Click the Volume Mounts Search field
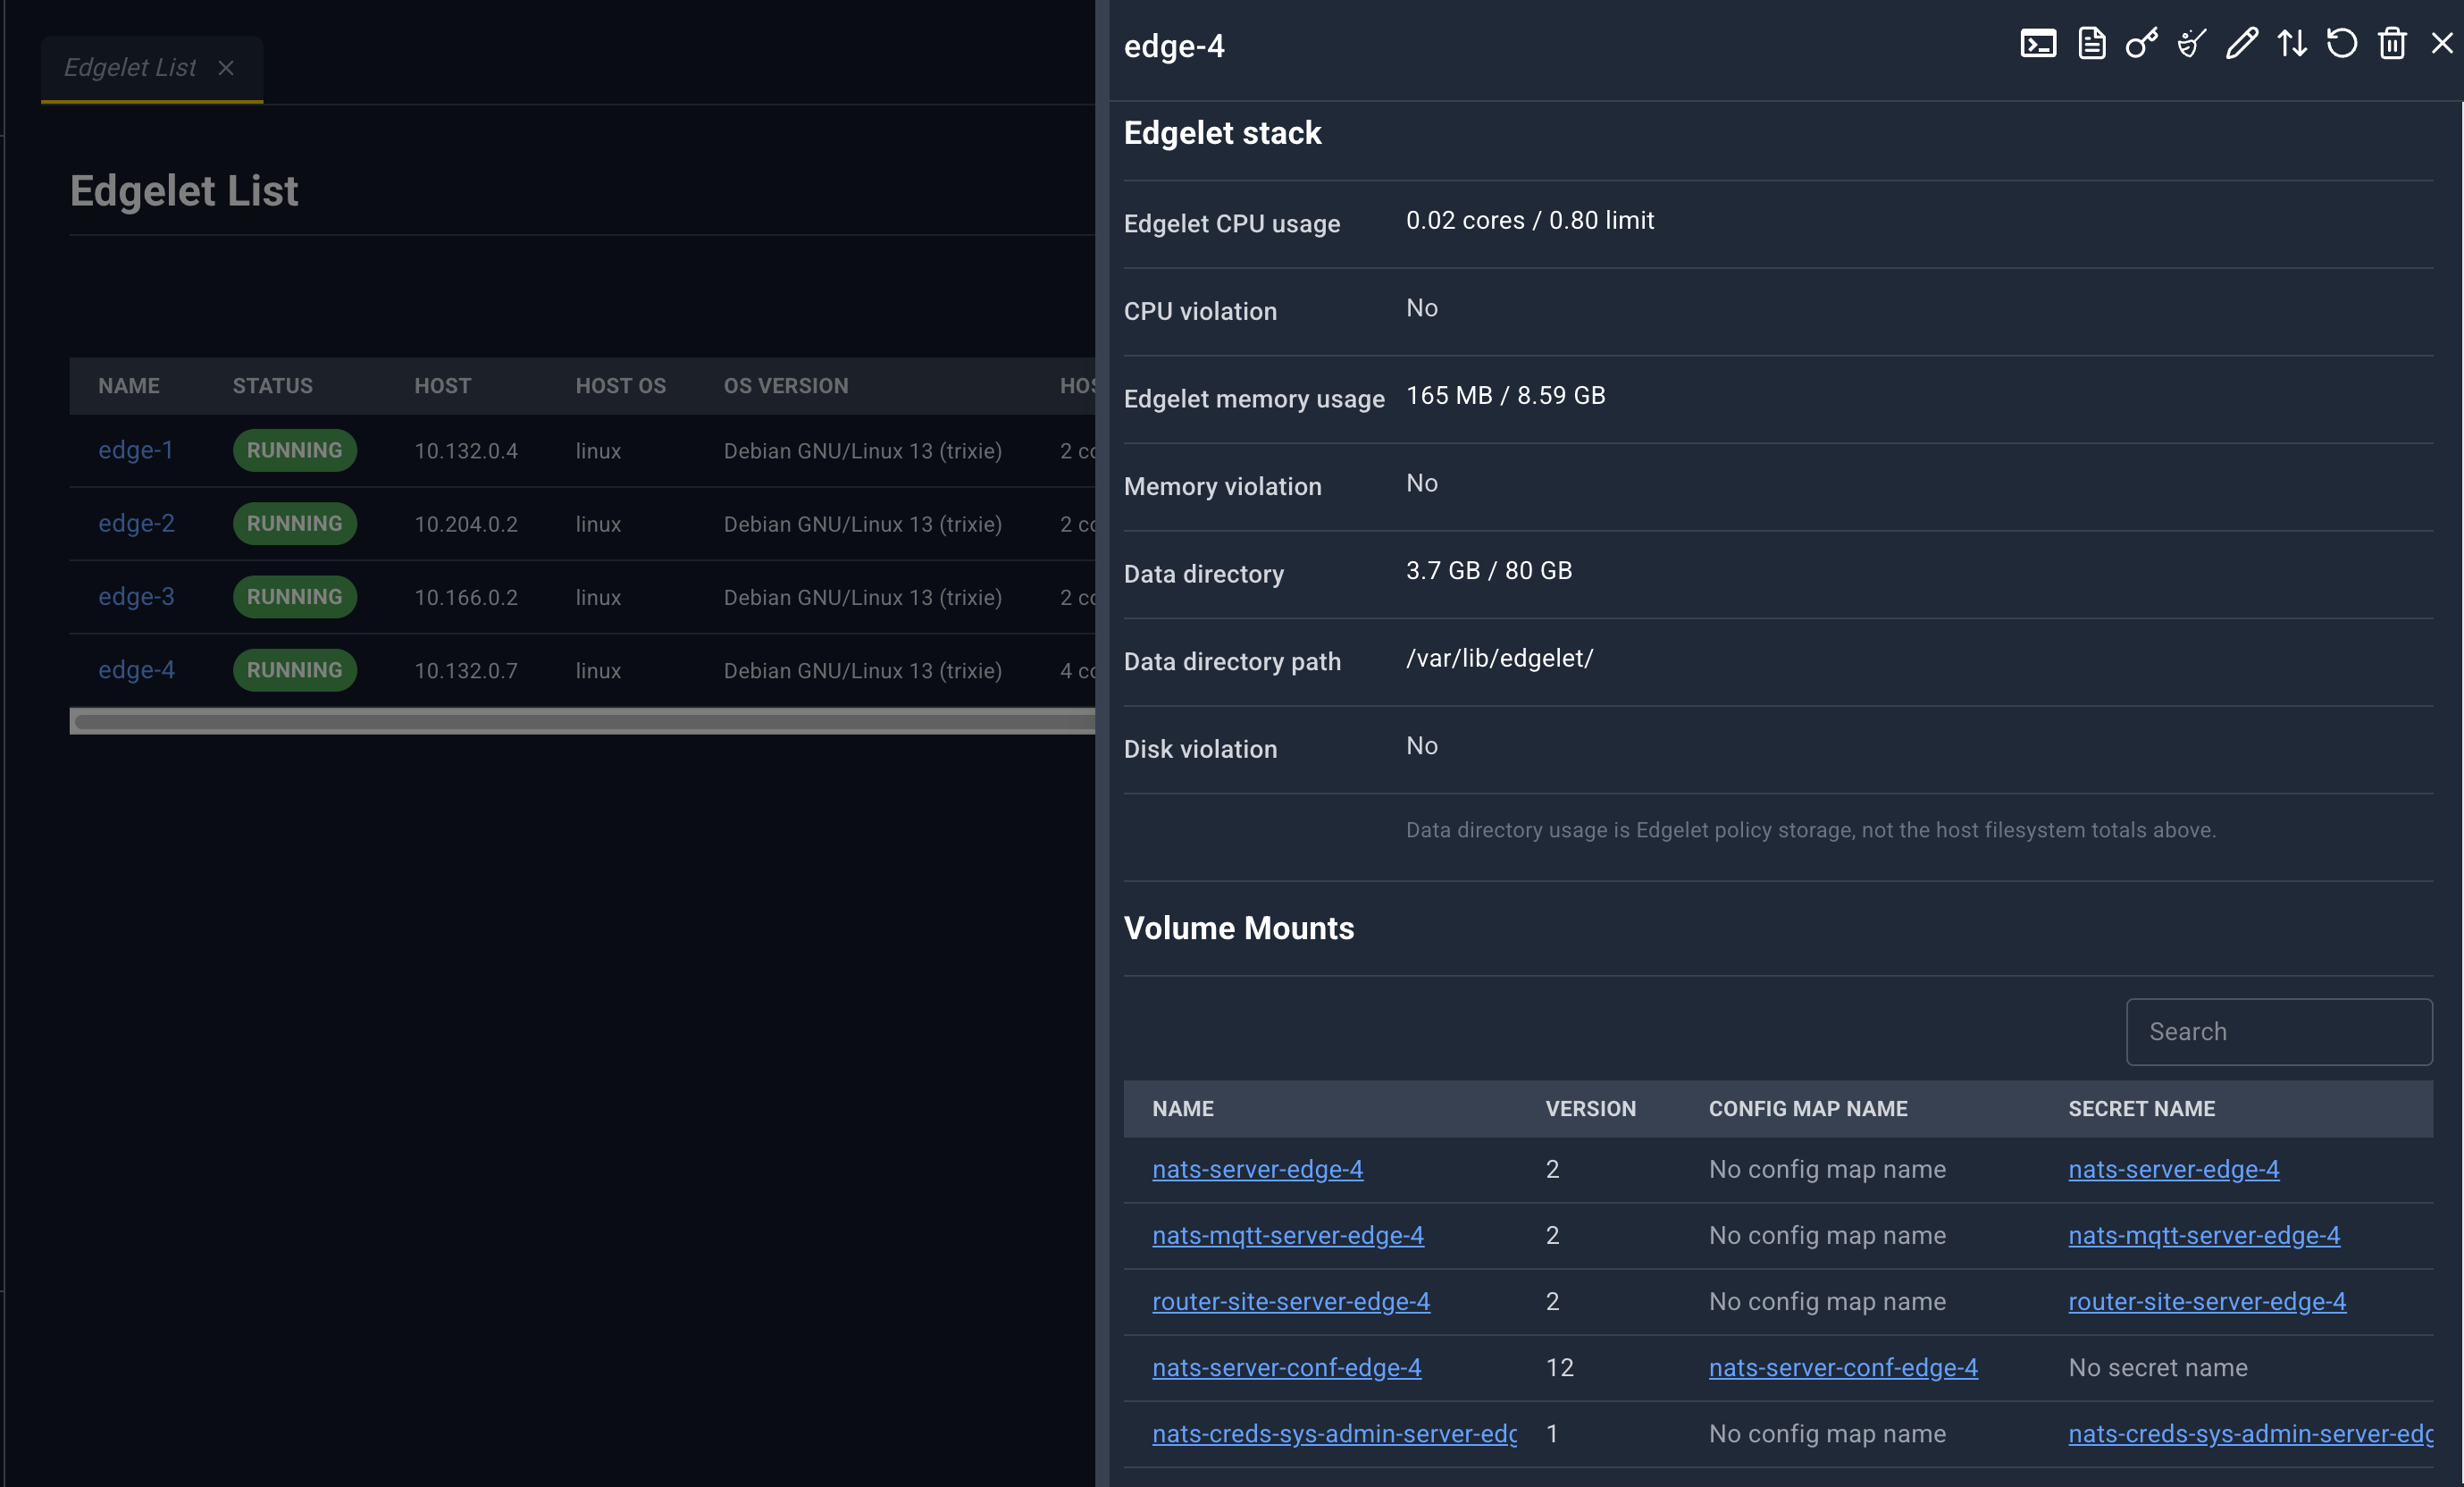The image size is (2464, 1487). tap(2278, 1032)
